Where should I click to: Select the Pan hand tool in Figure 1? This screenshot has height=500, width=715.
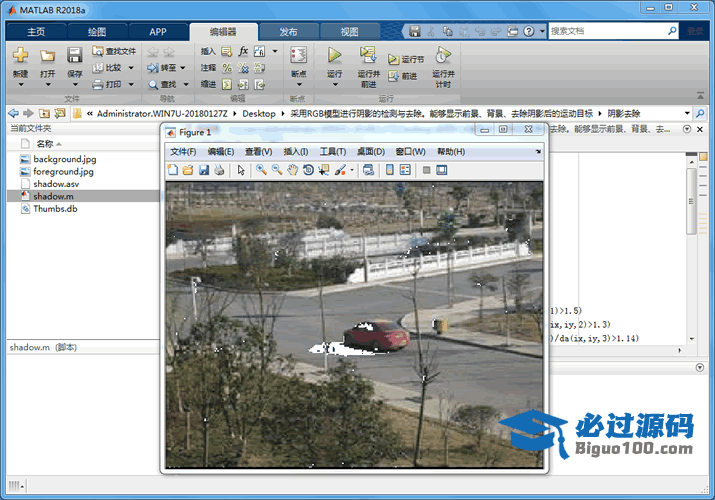pos(292,170)
